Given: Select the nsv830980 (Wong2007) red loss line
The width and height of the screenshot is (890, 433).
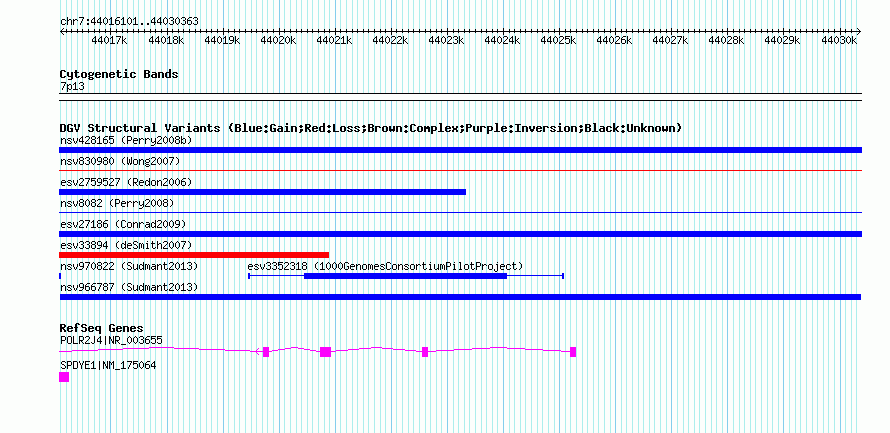Looking at the screenshot, I should (x=460, y=170).
